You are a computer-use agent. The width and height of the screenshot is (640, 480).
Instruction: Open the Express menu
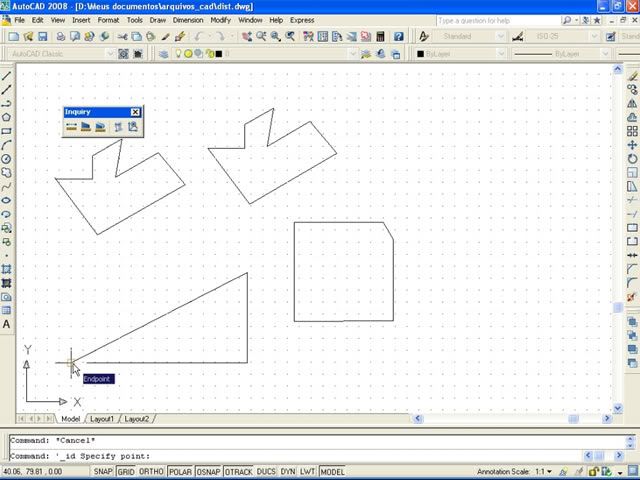[302, 20]
